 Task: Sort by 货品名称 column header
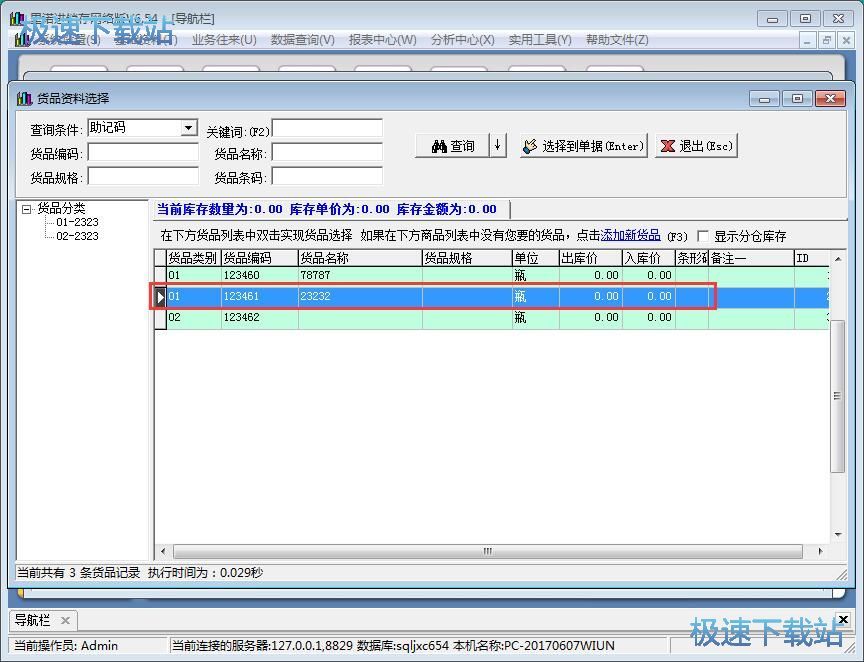pyautogui.click(x=360, y=258)
